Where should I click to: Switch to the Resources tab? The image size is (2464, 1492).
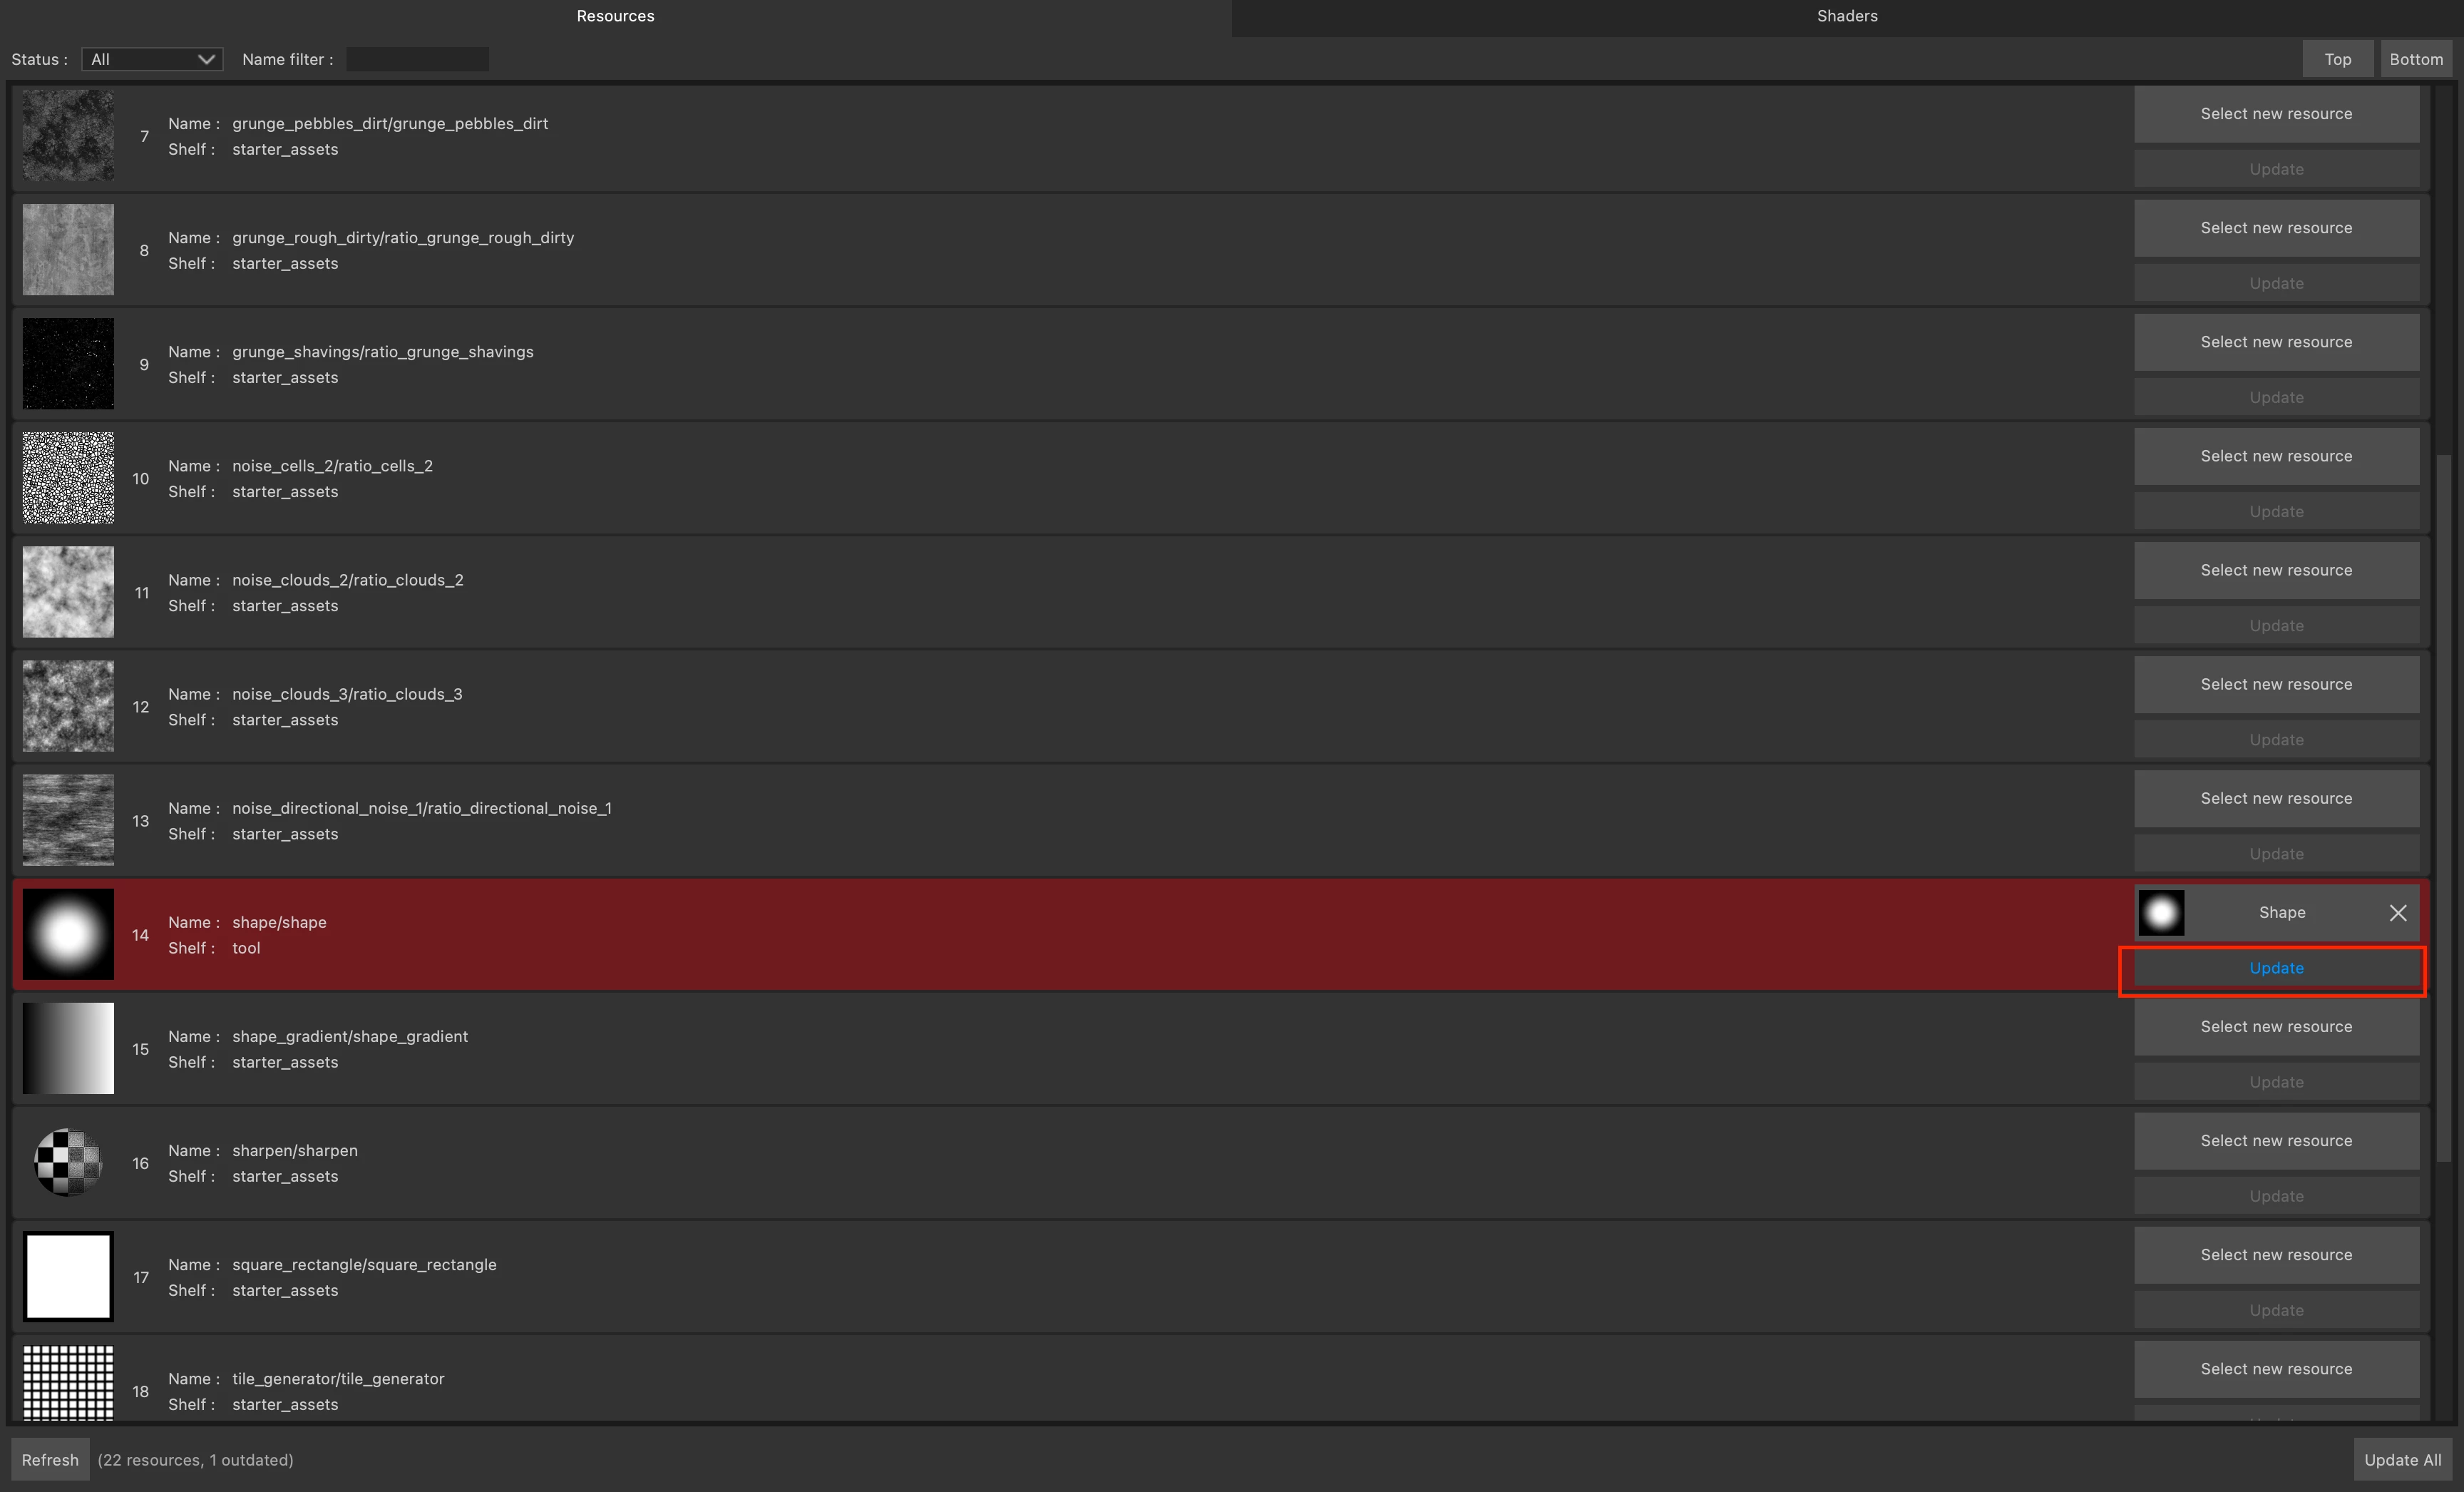pyautogui.click(x=615, y=16)
